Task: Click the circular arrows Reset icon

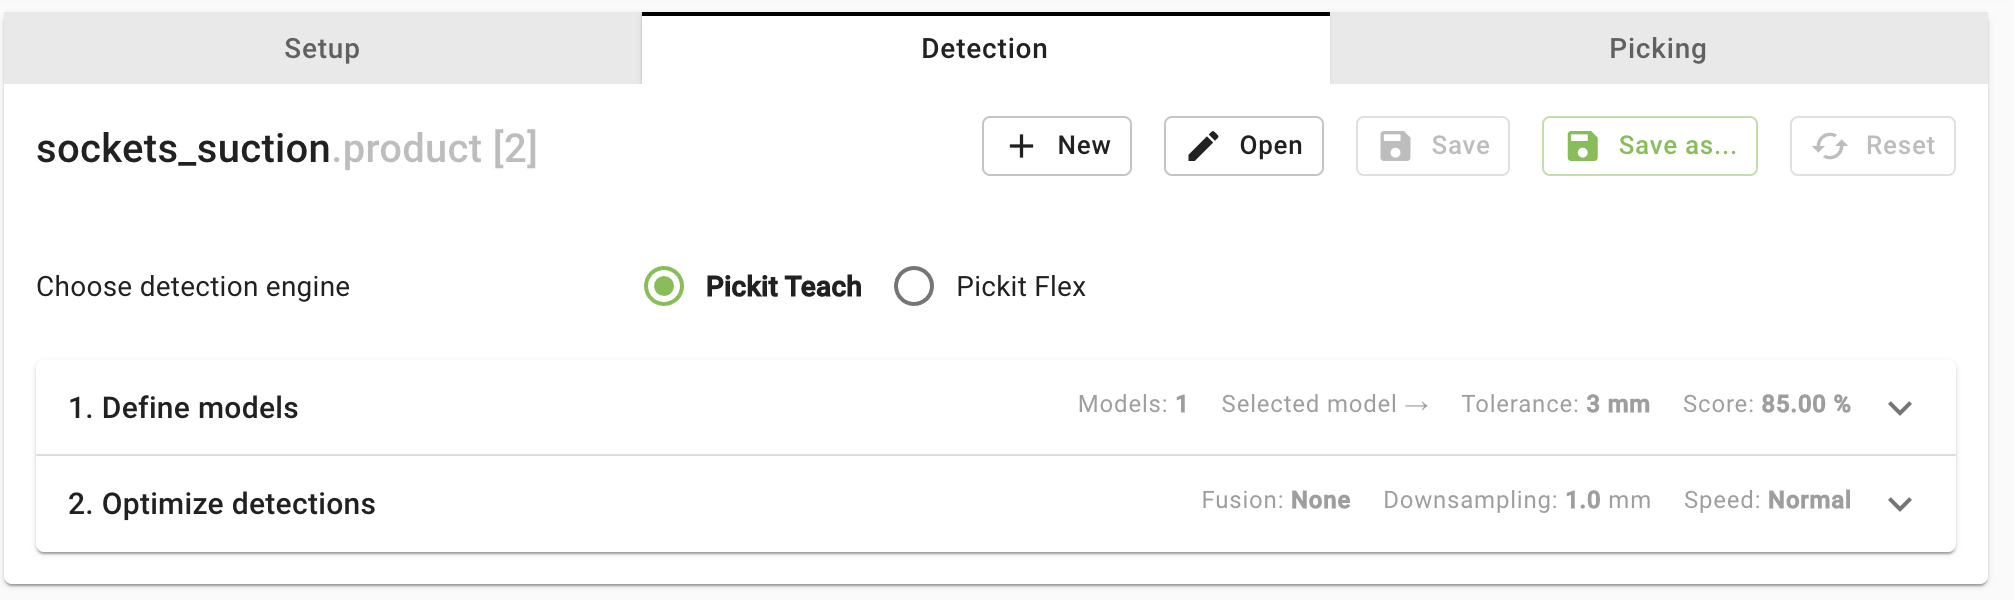Action: click(x=1830, y=146)
